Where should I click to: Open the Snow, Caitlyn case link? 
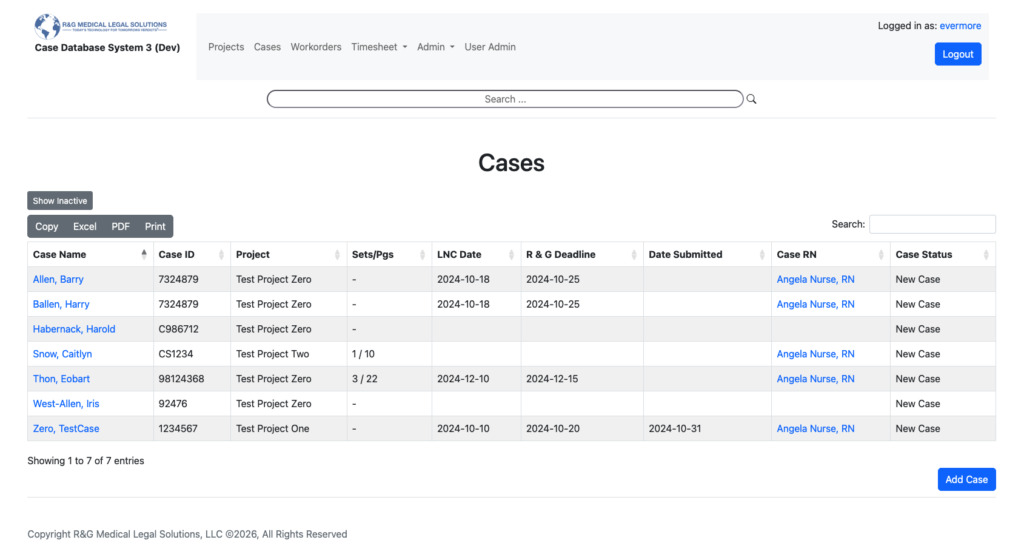tap(62, 354)
